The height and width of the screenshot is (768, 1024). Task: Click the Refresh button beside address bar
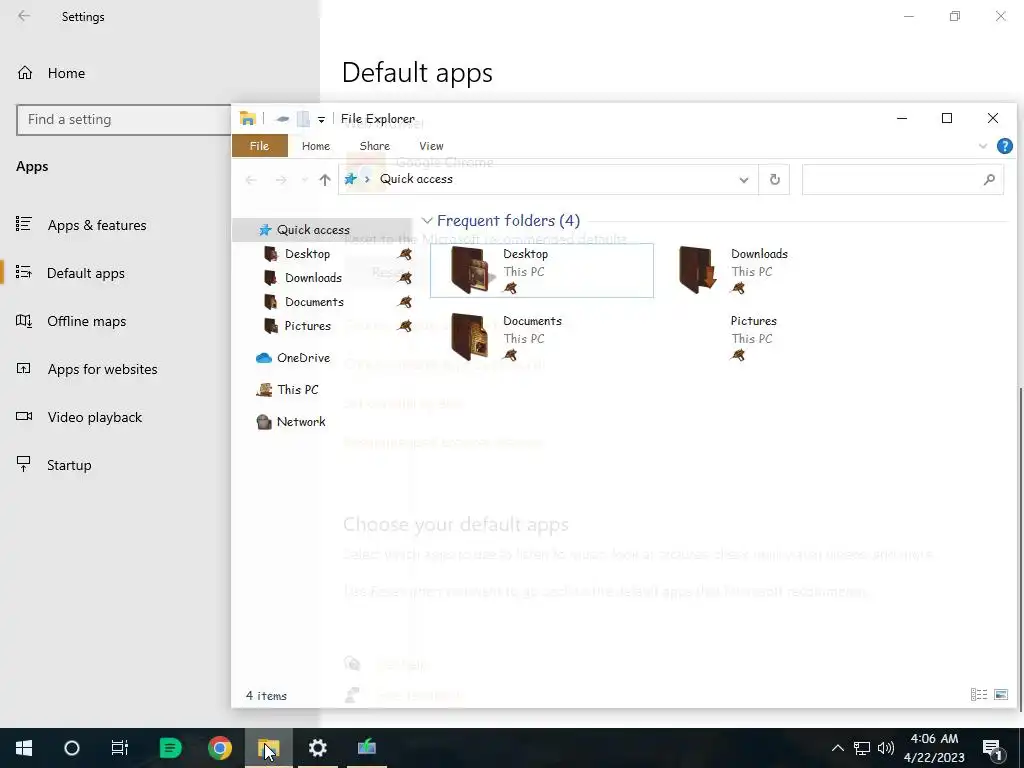point(775,180)
